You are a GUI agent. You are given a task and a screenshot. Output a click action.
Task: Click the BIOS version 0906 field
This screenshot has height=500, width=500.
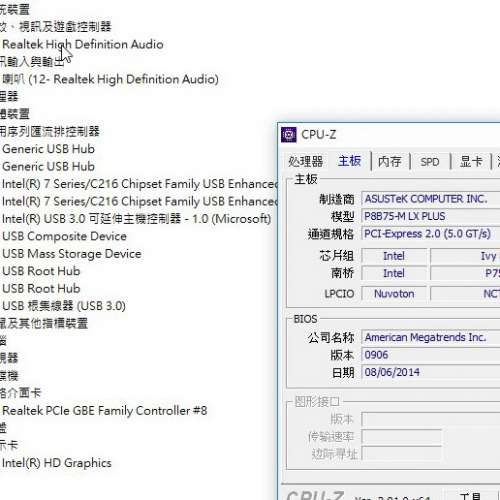pyautogui.click(x=430, y=355)
